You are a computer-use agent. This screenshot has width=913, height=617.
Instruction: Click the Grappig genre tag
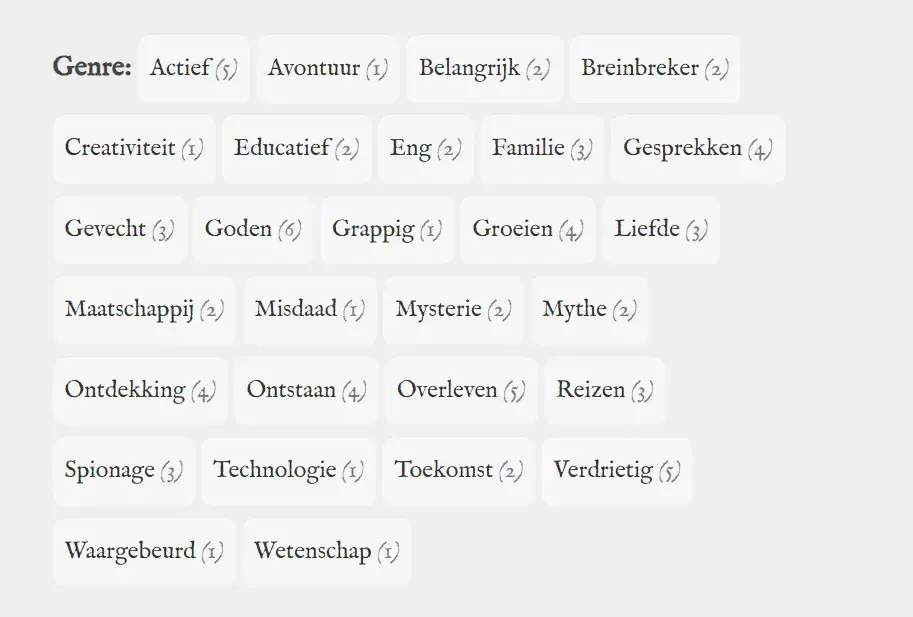[386, 230]
